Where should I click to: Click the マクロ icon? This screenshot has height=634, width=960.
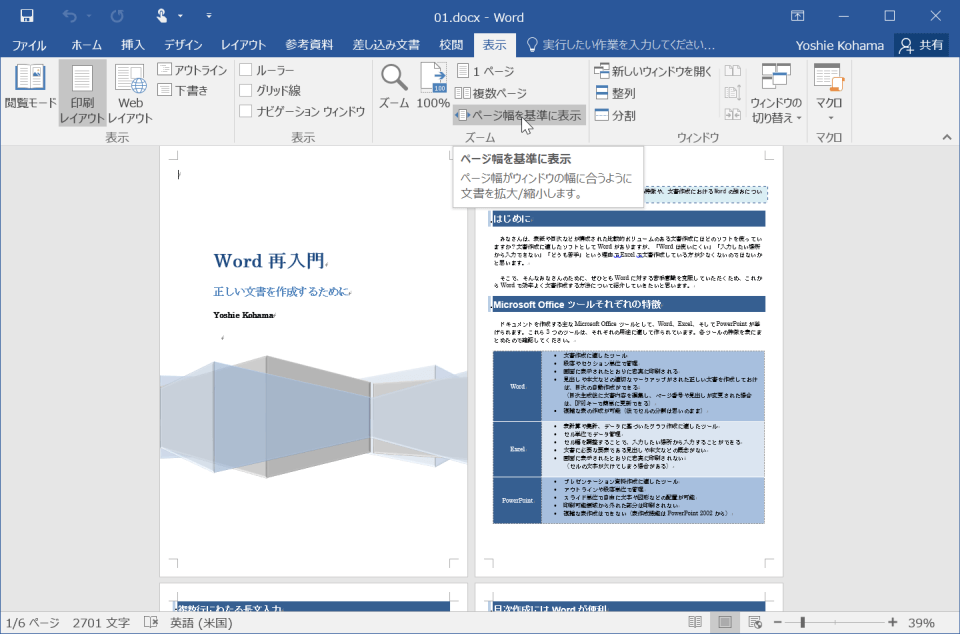pos(829,78)
